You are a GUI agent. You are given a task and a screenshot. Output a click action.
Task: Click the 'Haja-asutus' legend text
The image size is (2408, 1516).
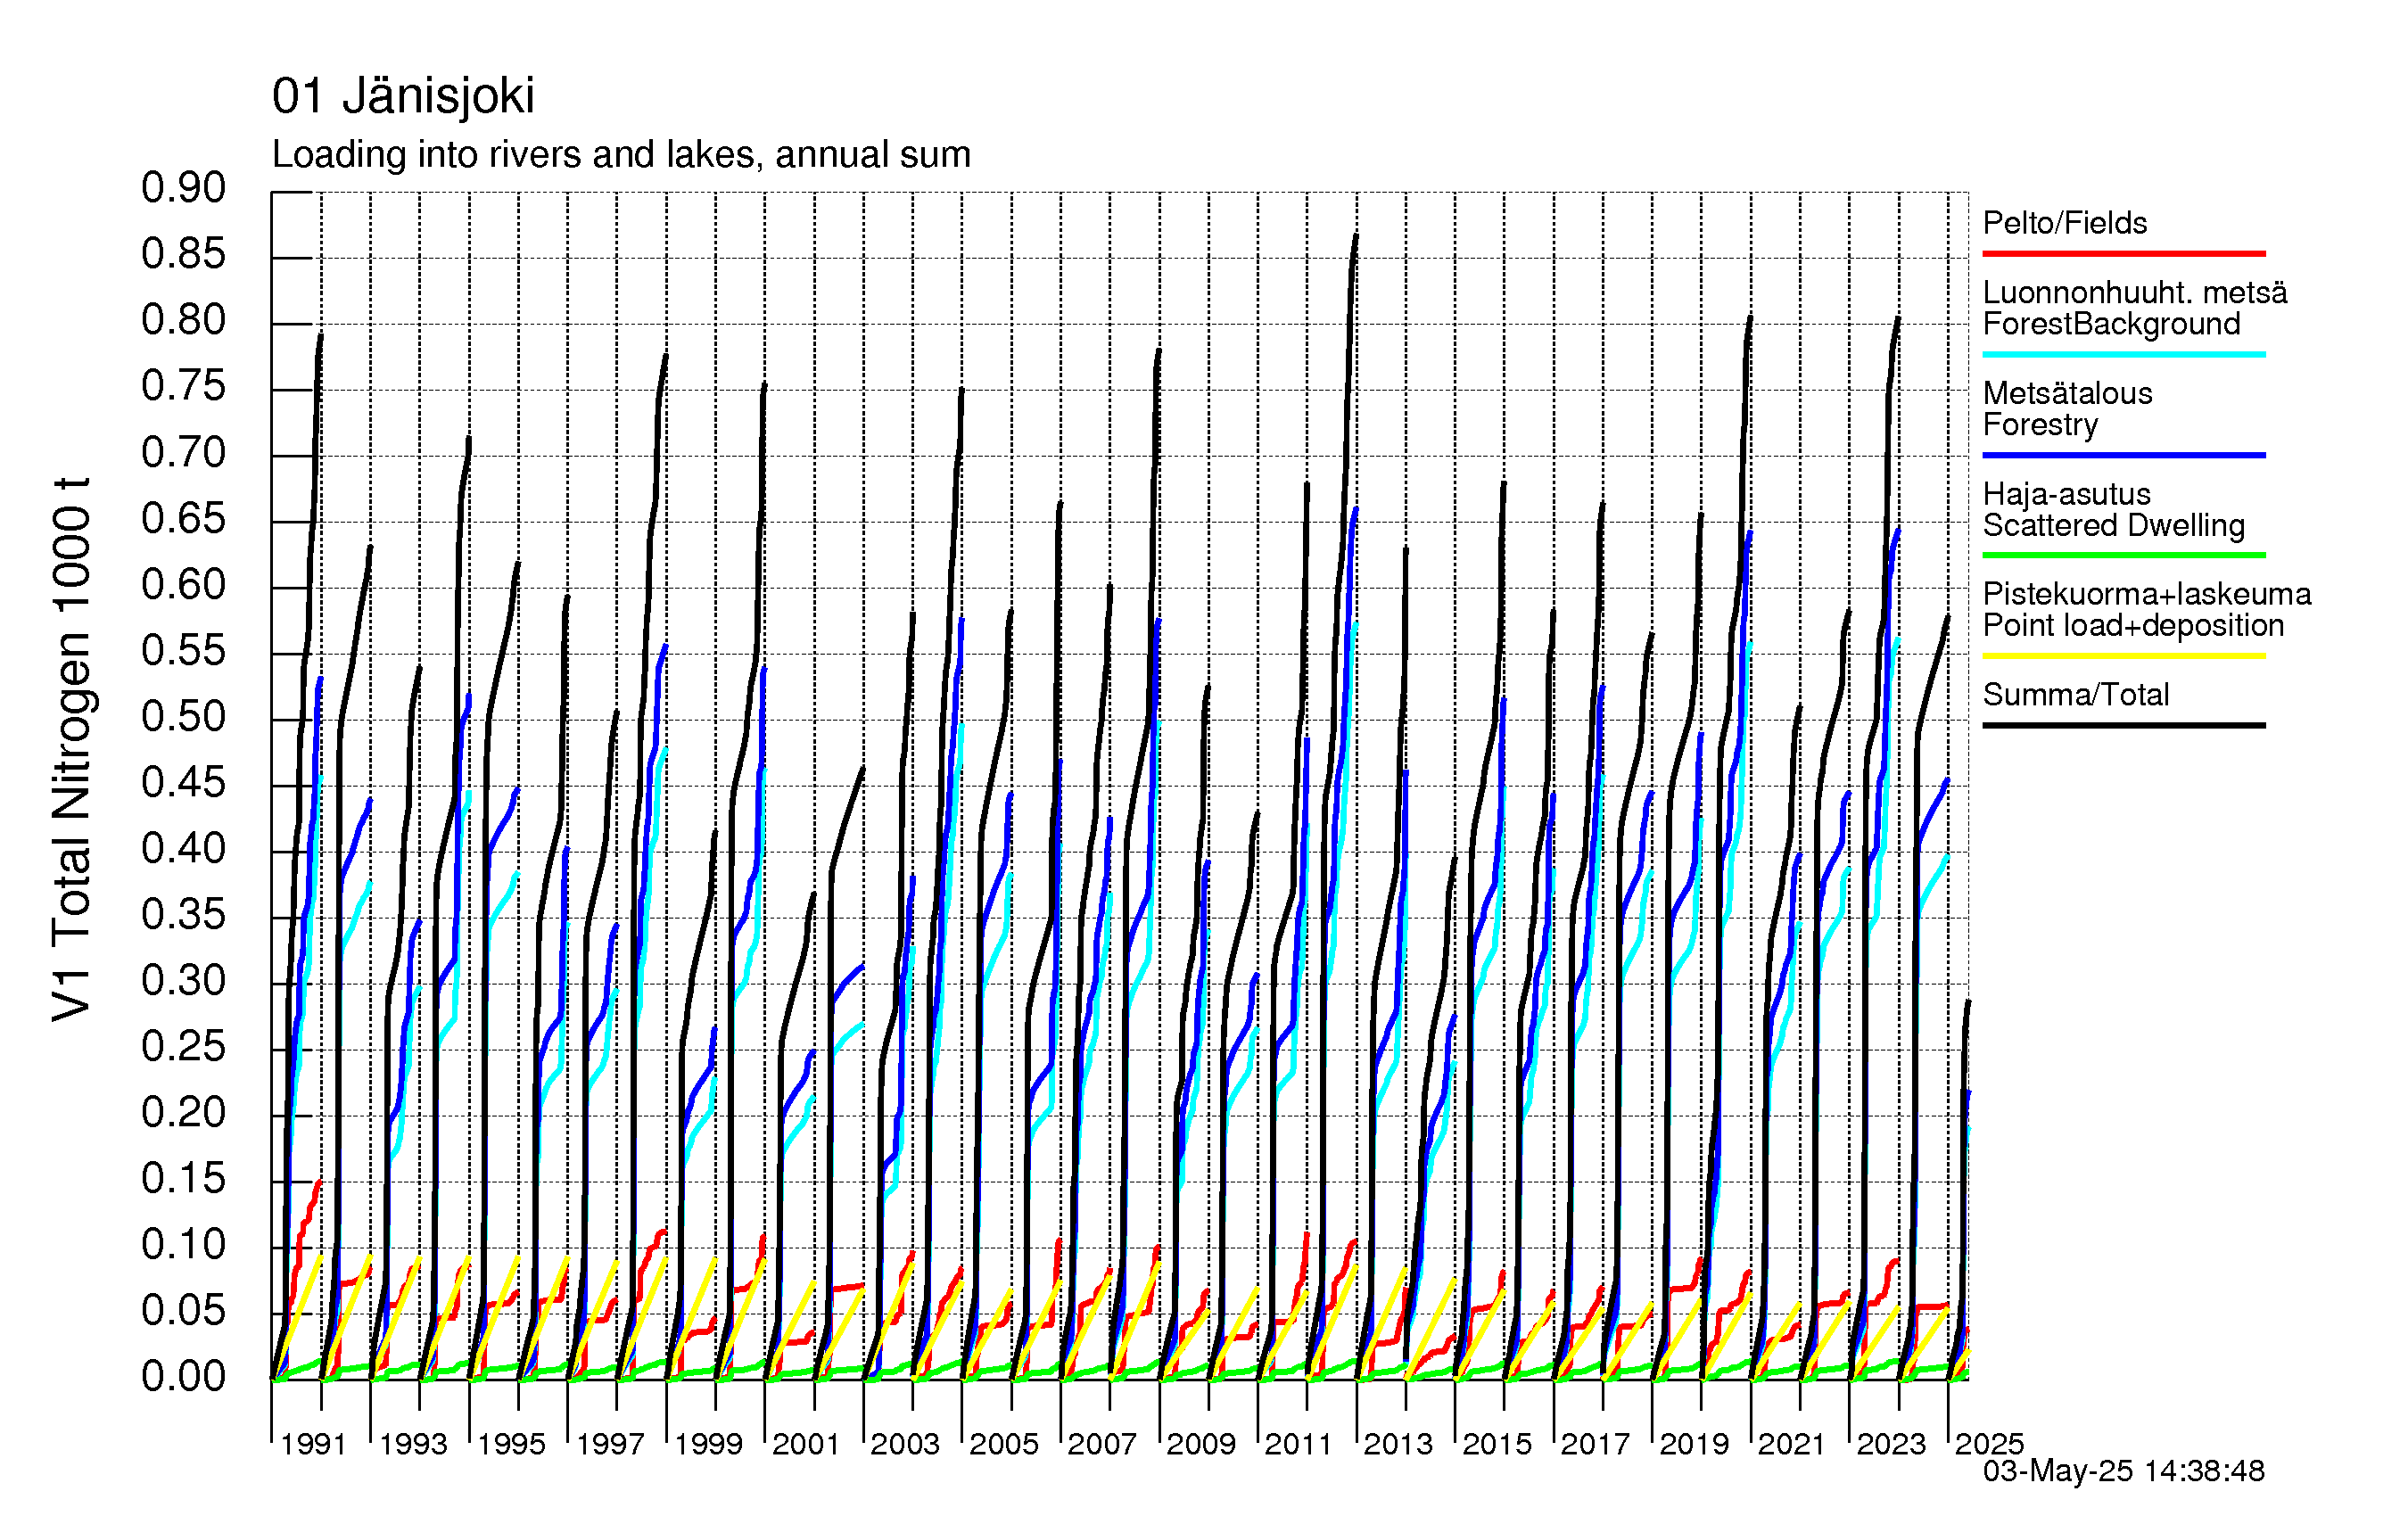tap(2067, 494)
